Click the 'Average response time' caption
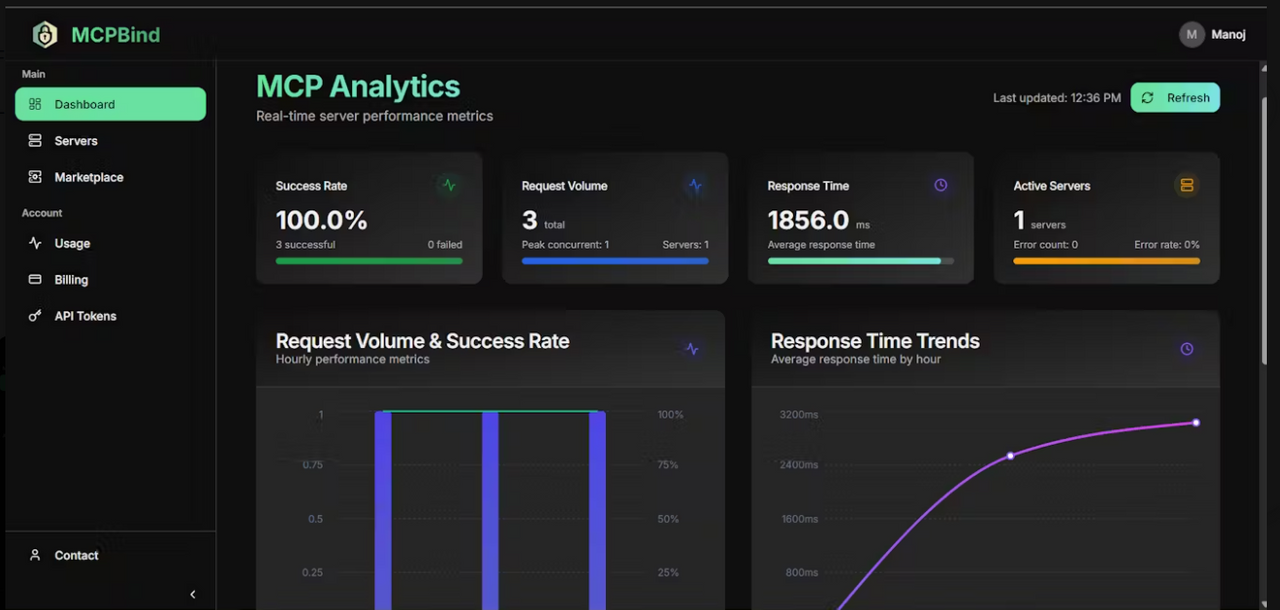1280x610 pixels. [x=821, y=244]
